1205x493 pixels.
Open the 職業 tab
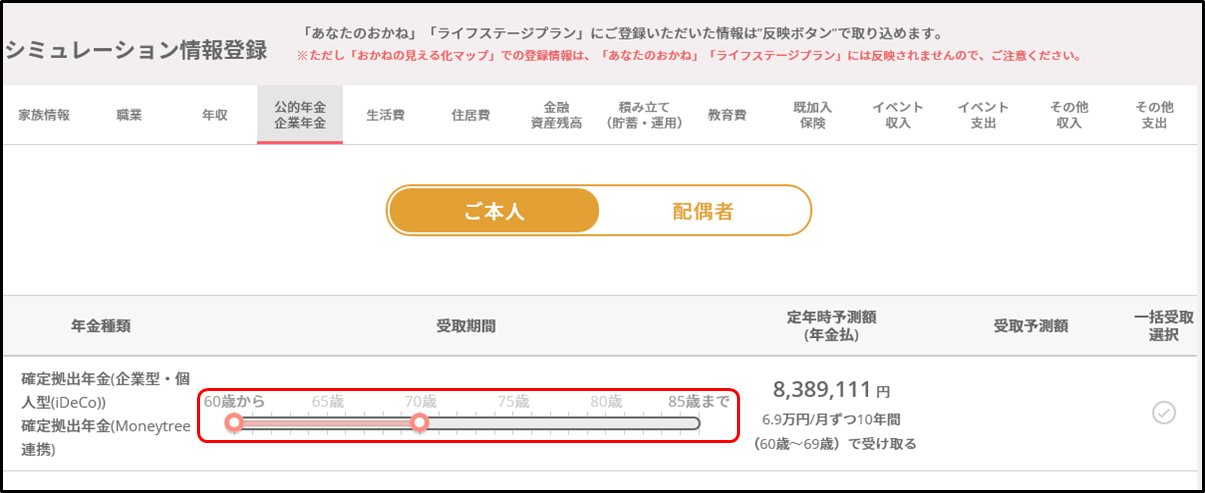click(129, 115)
